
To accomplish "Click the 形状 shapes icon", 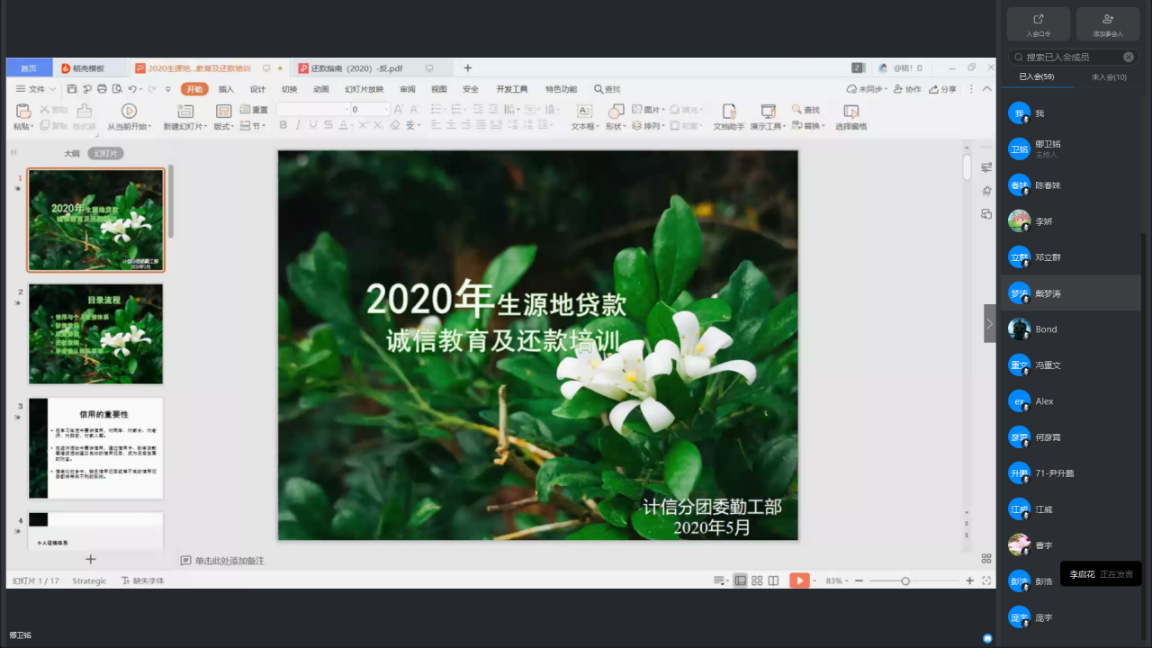I will click(x=616, y=111).
